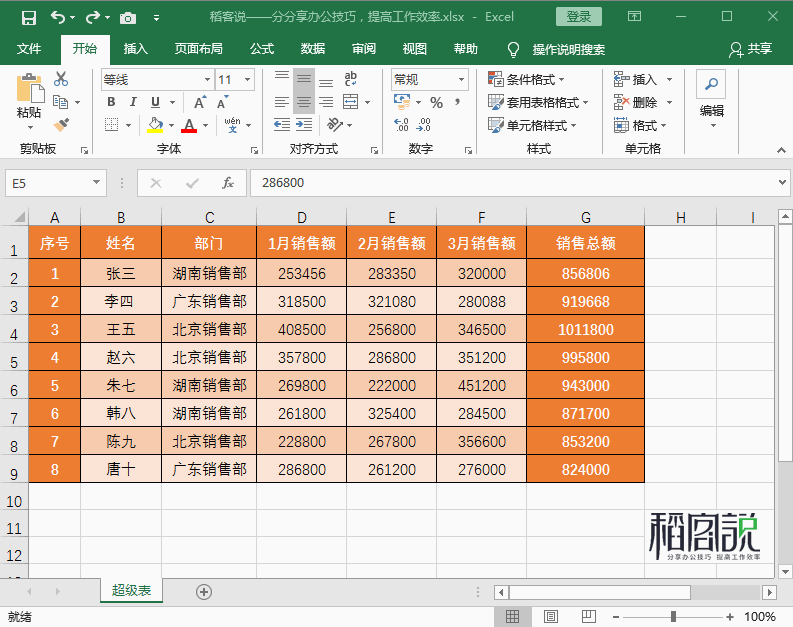This screenshot has width=793, height=627.
Task: Toggle Middle Align vertical alignment
Action: click(304, 78)
